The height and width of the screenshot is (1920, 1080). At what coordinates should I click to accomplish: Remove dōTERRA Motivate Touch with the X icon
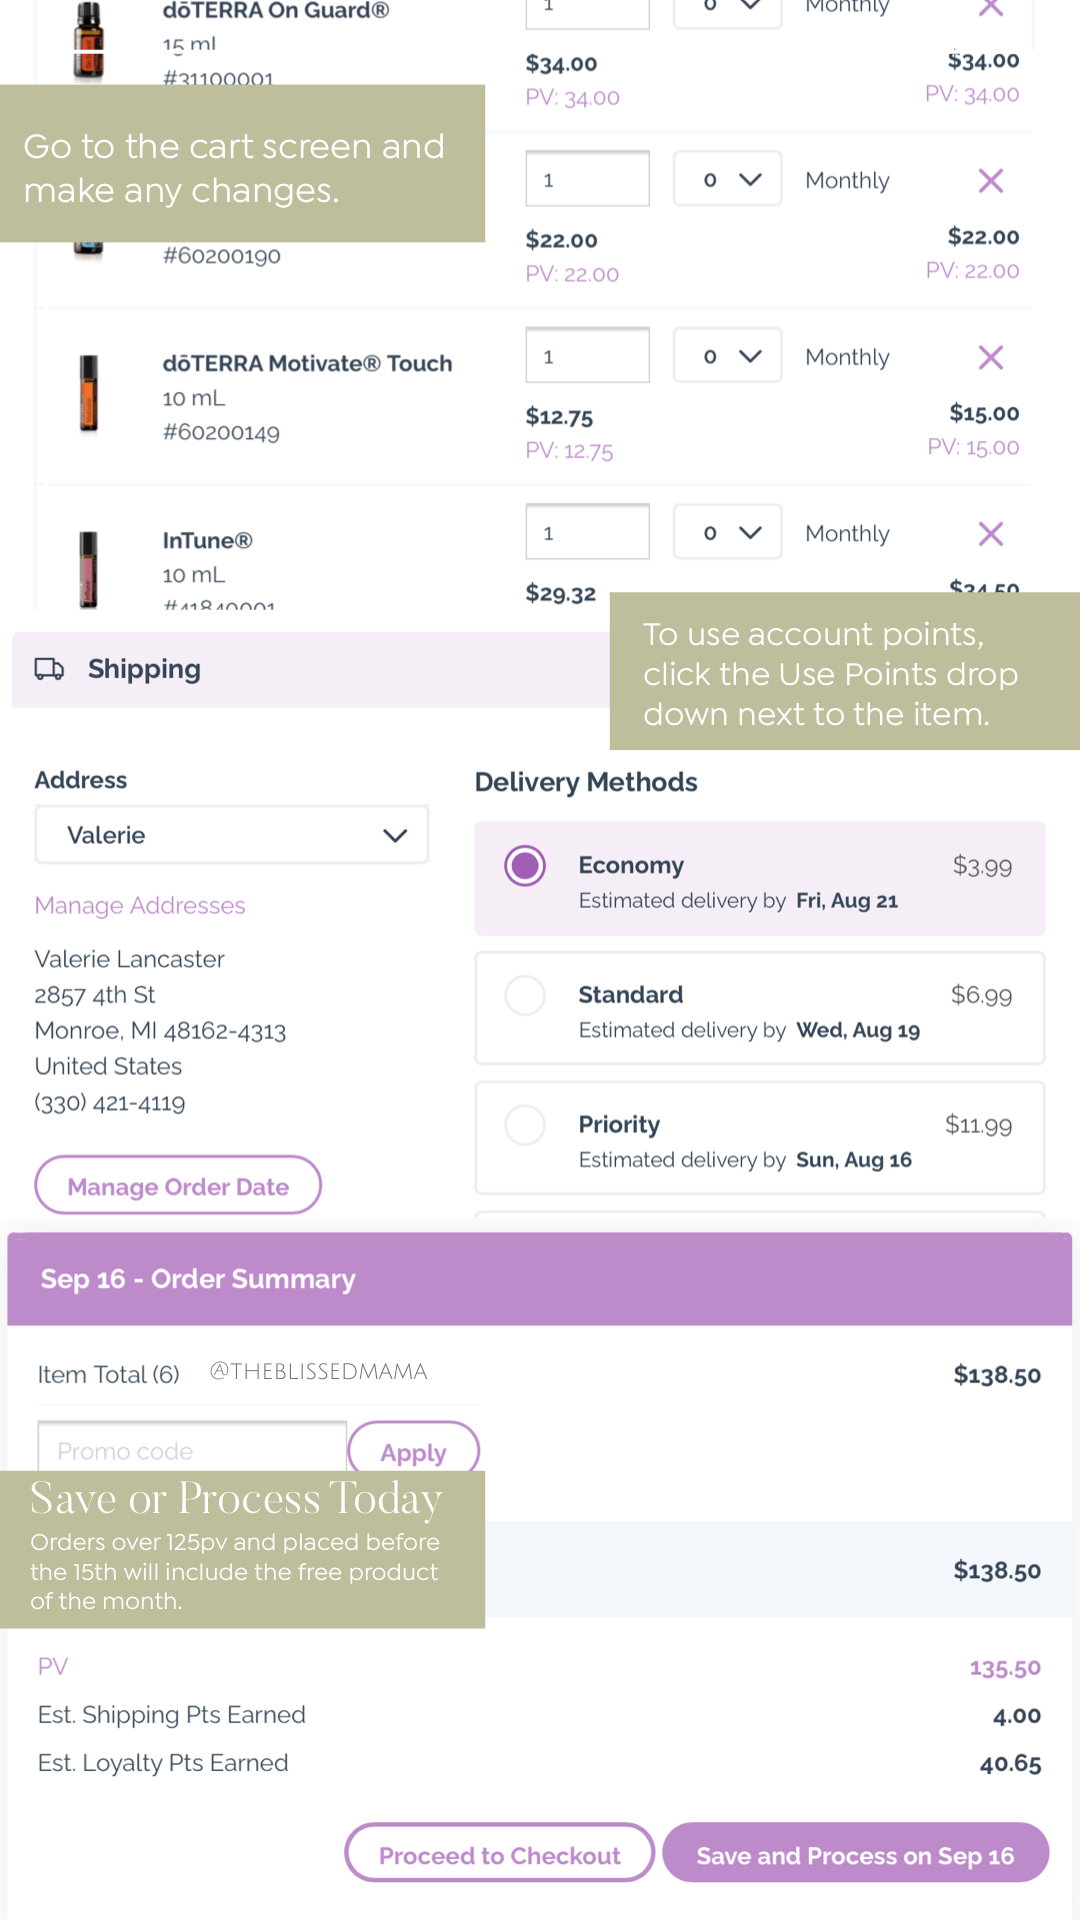click(x=990, y=358)
